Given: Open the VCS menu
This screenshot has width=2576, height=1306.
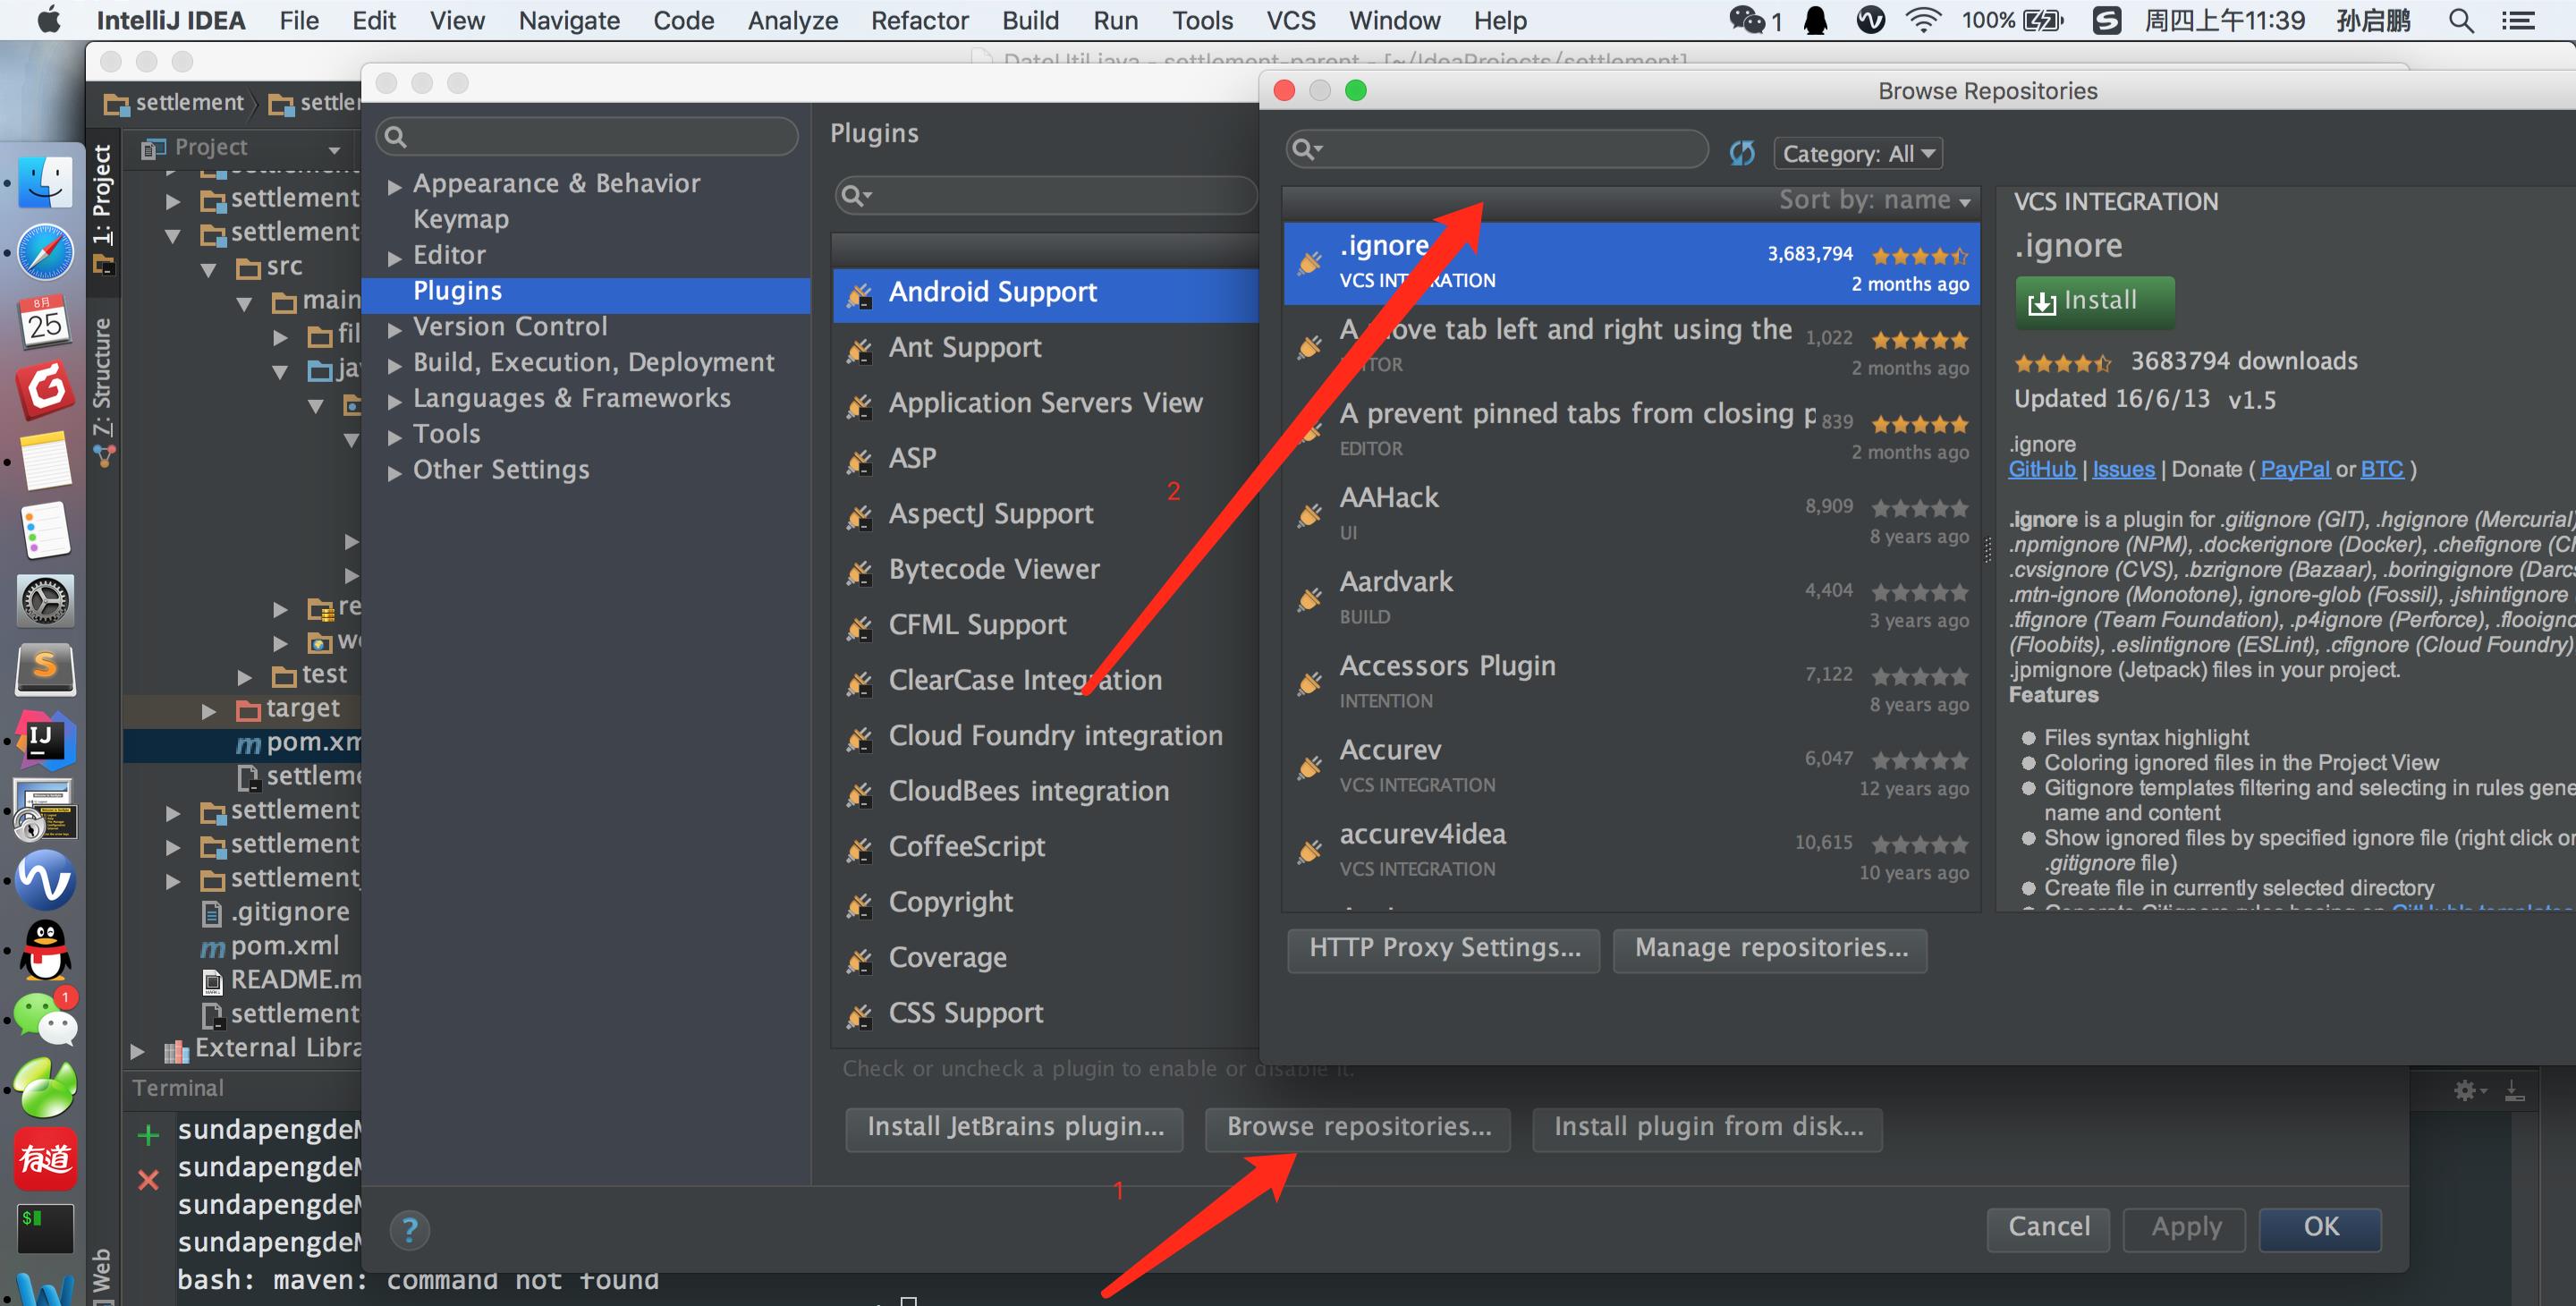Looking at the screenshot, I should pyautogui.click(x=1290, y=20).
